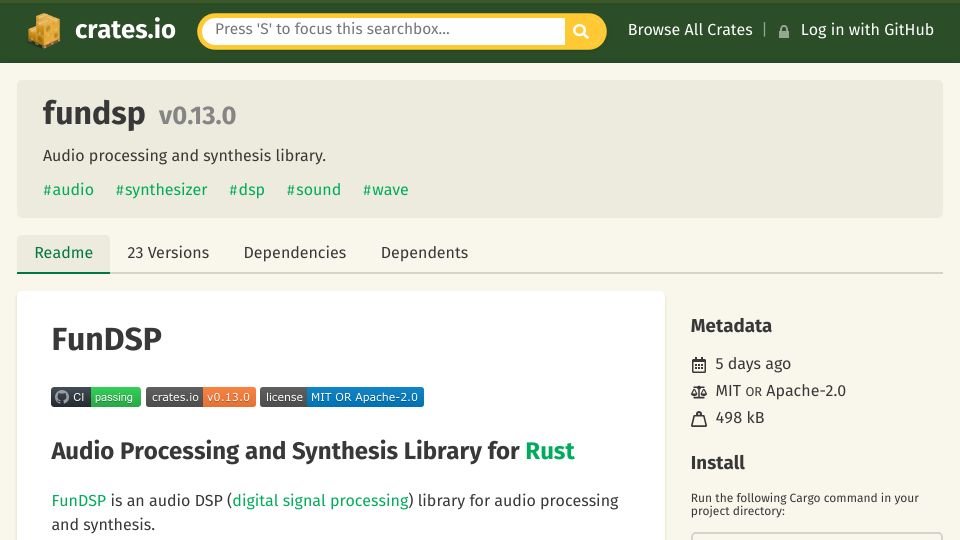Screen dimensions: 960x540
Task: Switch to the 23 Versions tab
Action: [x=168, y=253]
